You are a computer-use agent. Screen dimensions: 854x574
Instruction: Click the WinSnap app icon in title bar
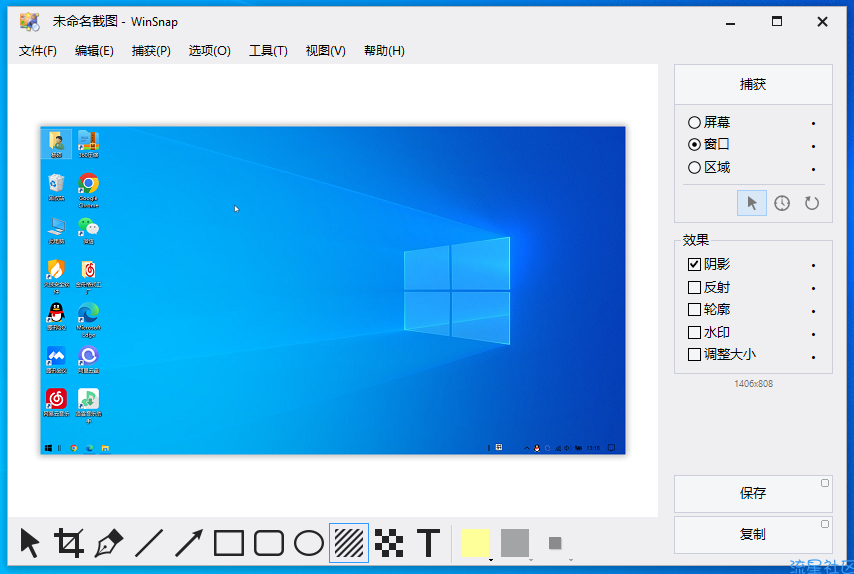click(29, 22)
